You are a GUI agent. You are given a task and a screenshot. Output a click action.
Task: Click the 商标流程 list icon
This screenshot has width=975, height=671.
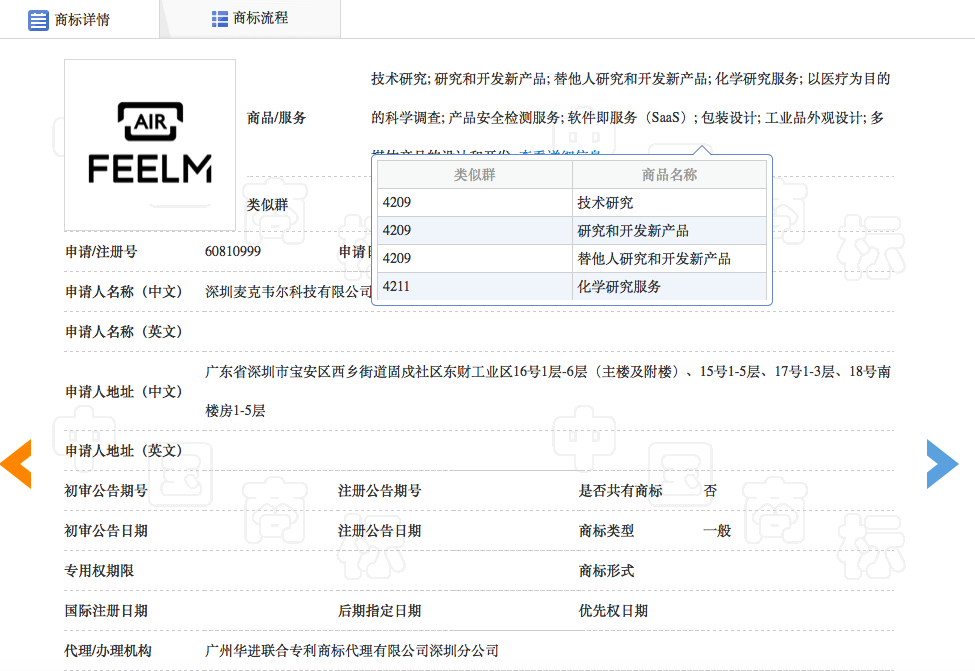click(219, 19)
